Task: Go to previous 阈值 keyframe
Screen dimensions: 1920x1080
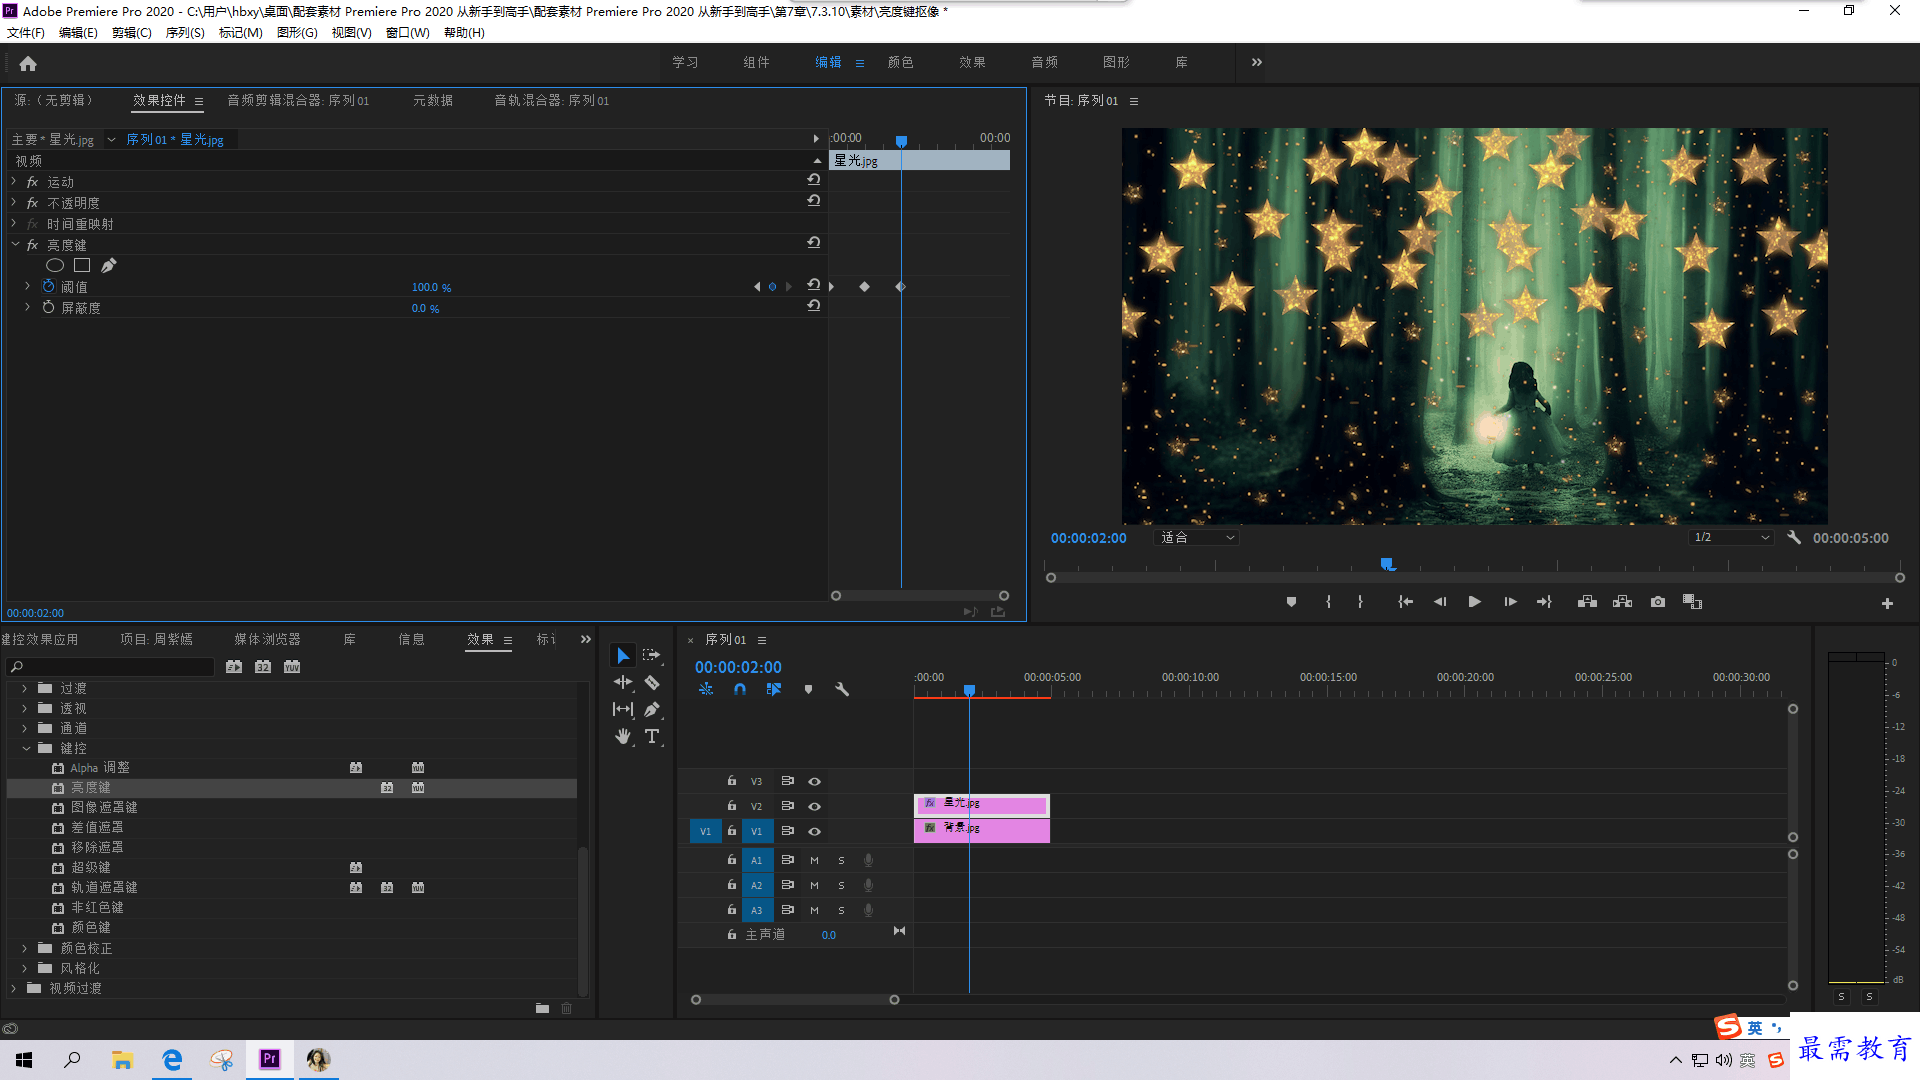Action: 757,287
